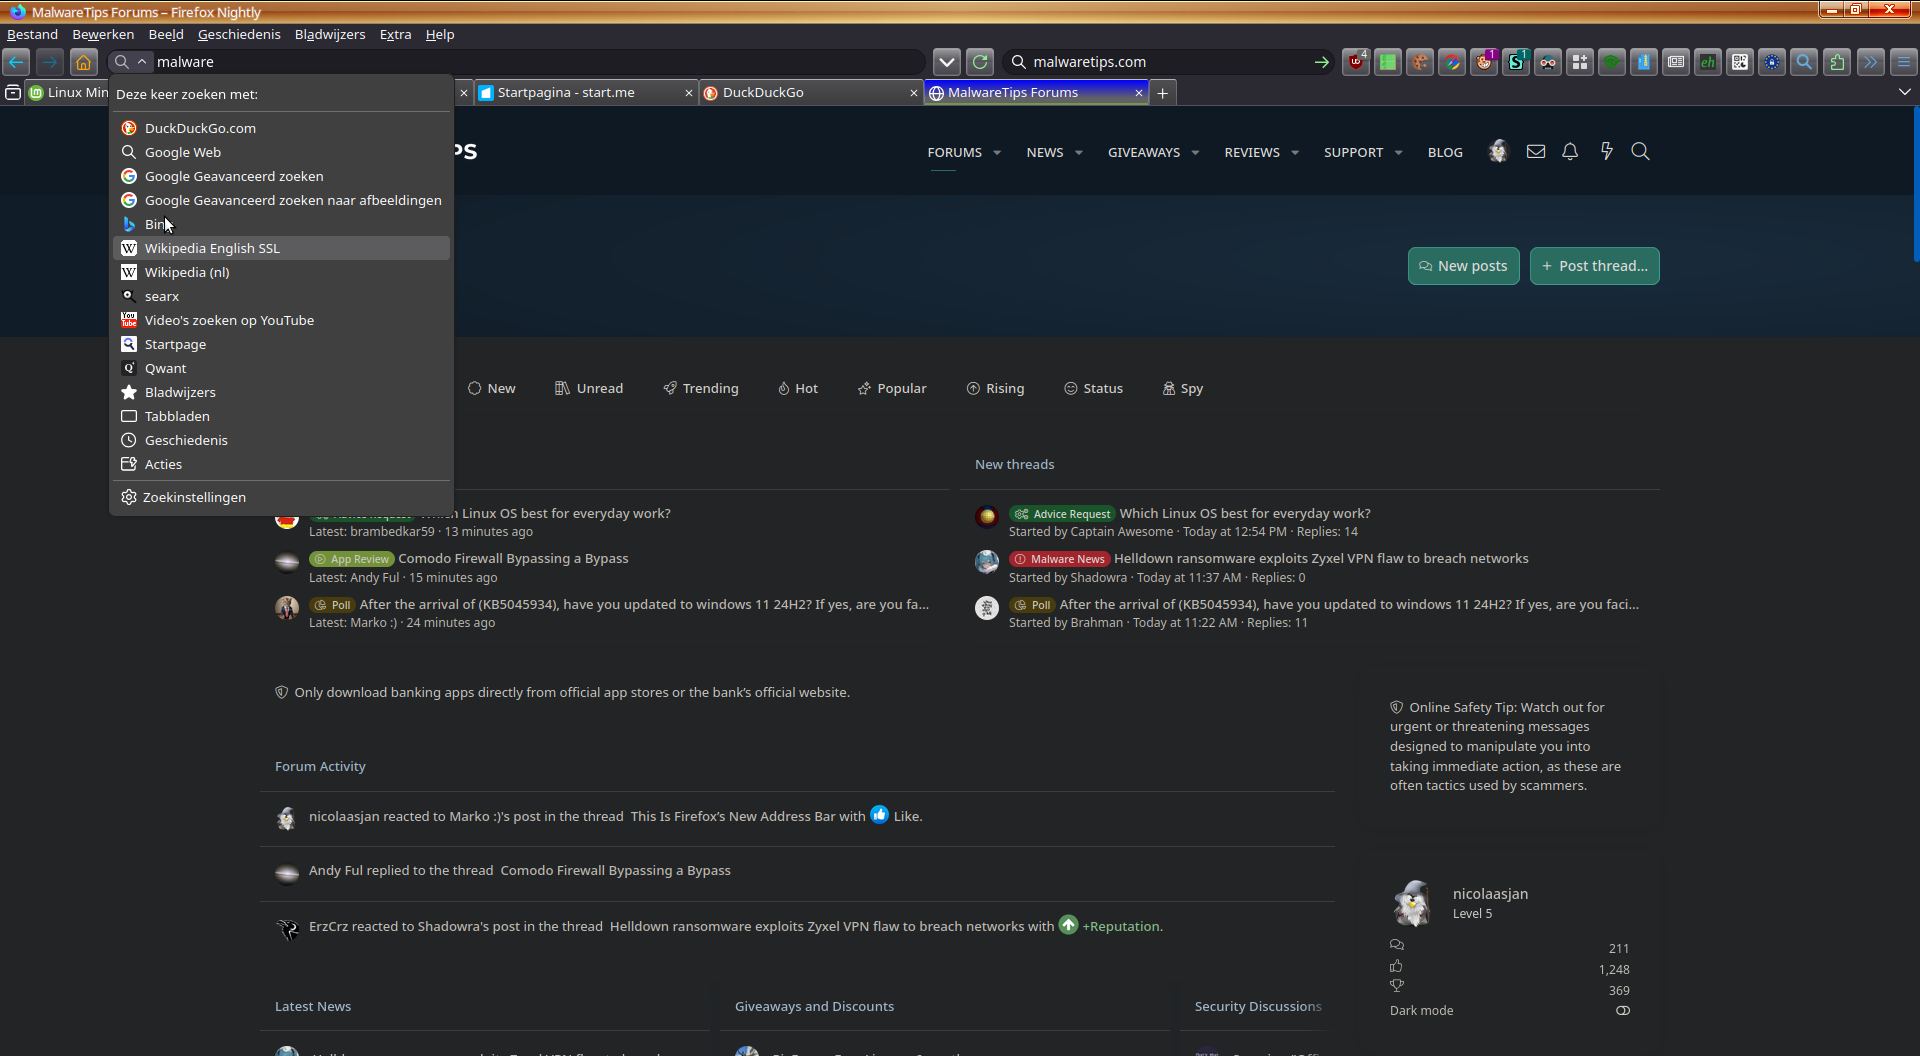Expand the REVIEWS navigation dropdown
The image size is (1920, 1056).
pos(1295,153)
